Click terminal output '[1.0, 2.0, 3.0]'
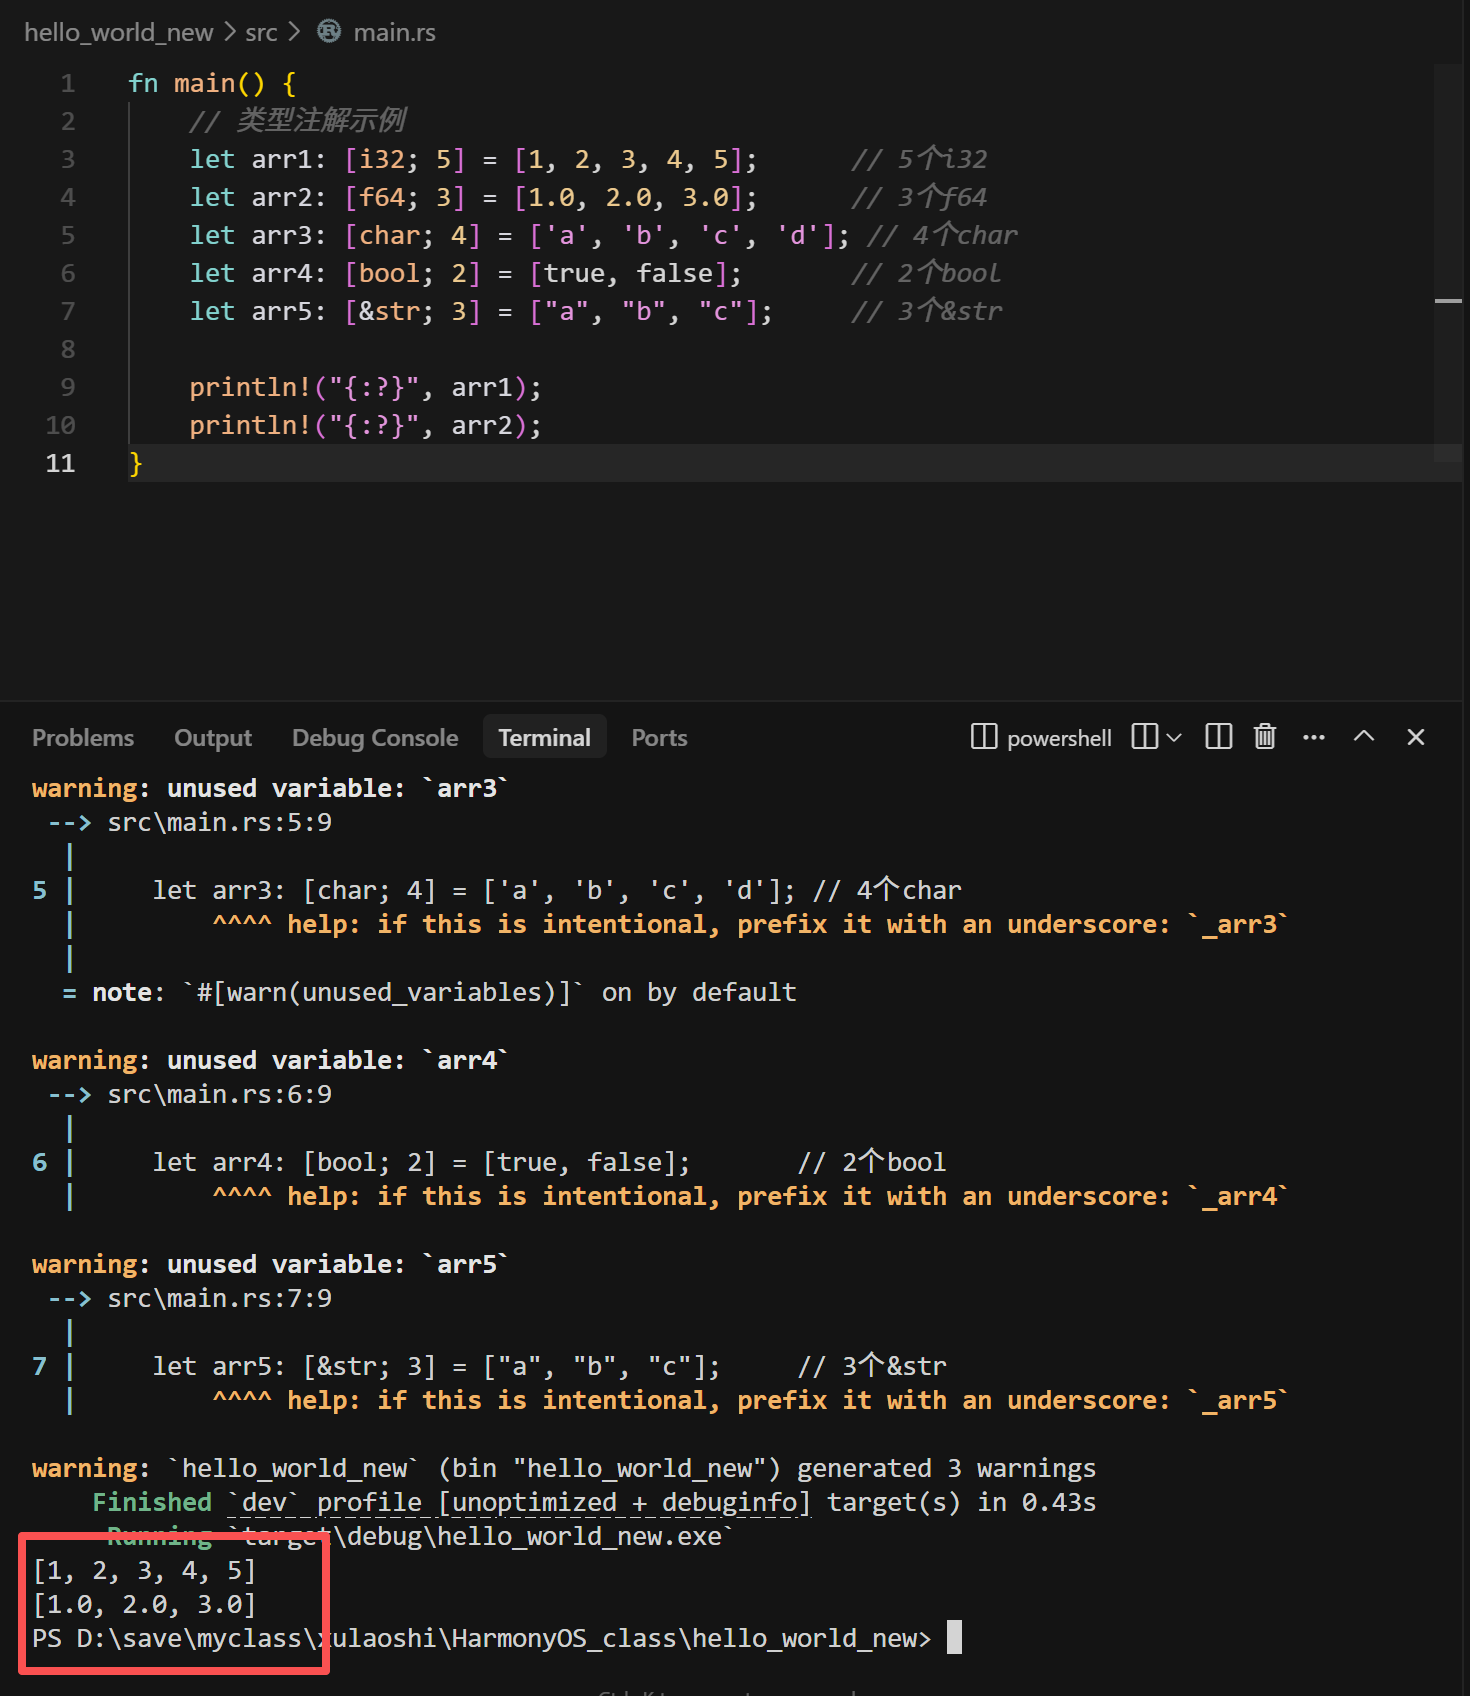 coord(144,1604)
